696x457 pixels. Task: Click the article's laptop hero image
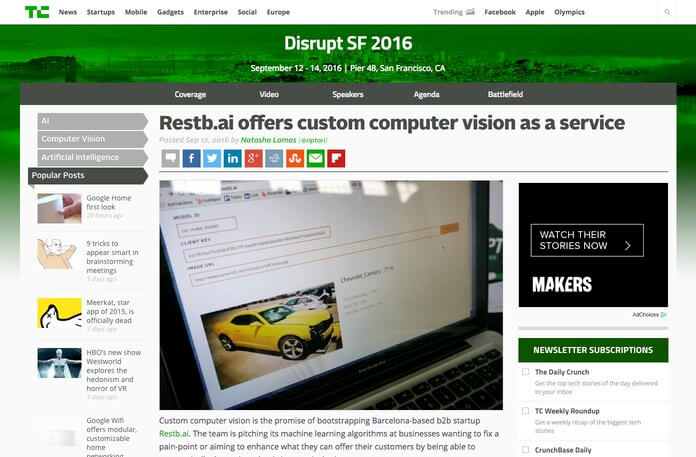click(331, 295)
